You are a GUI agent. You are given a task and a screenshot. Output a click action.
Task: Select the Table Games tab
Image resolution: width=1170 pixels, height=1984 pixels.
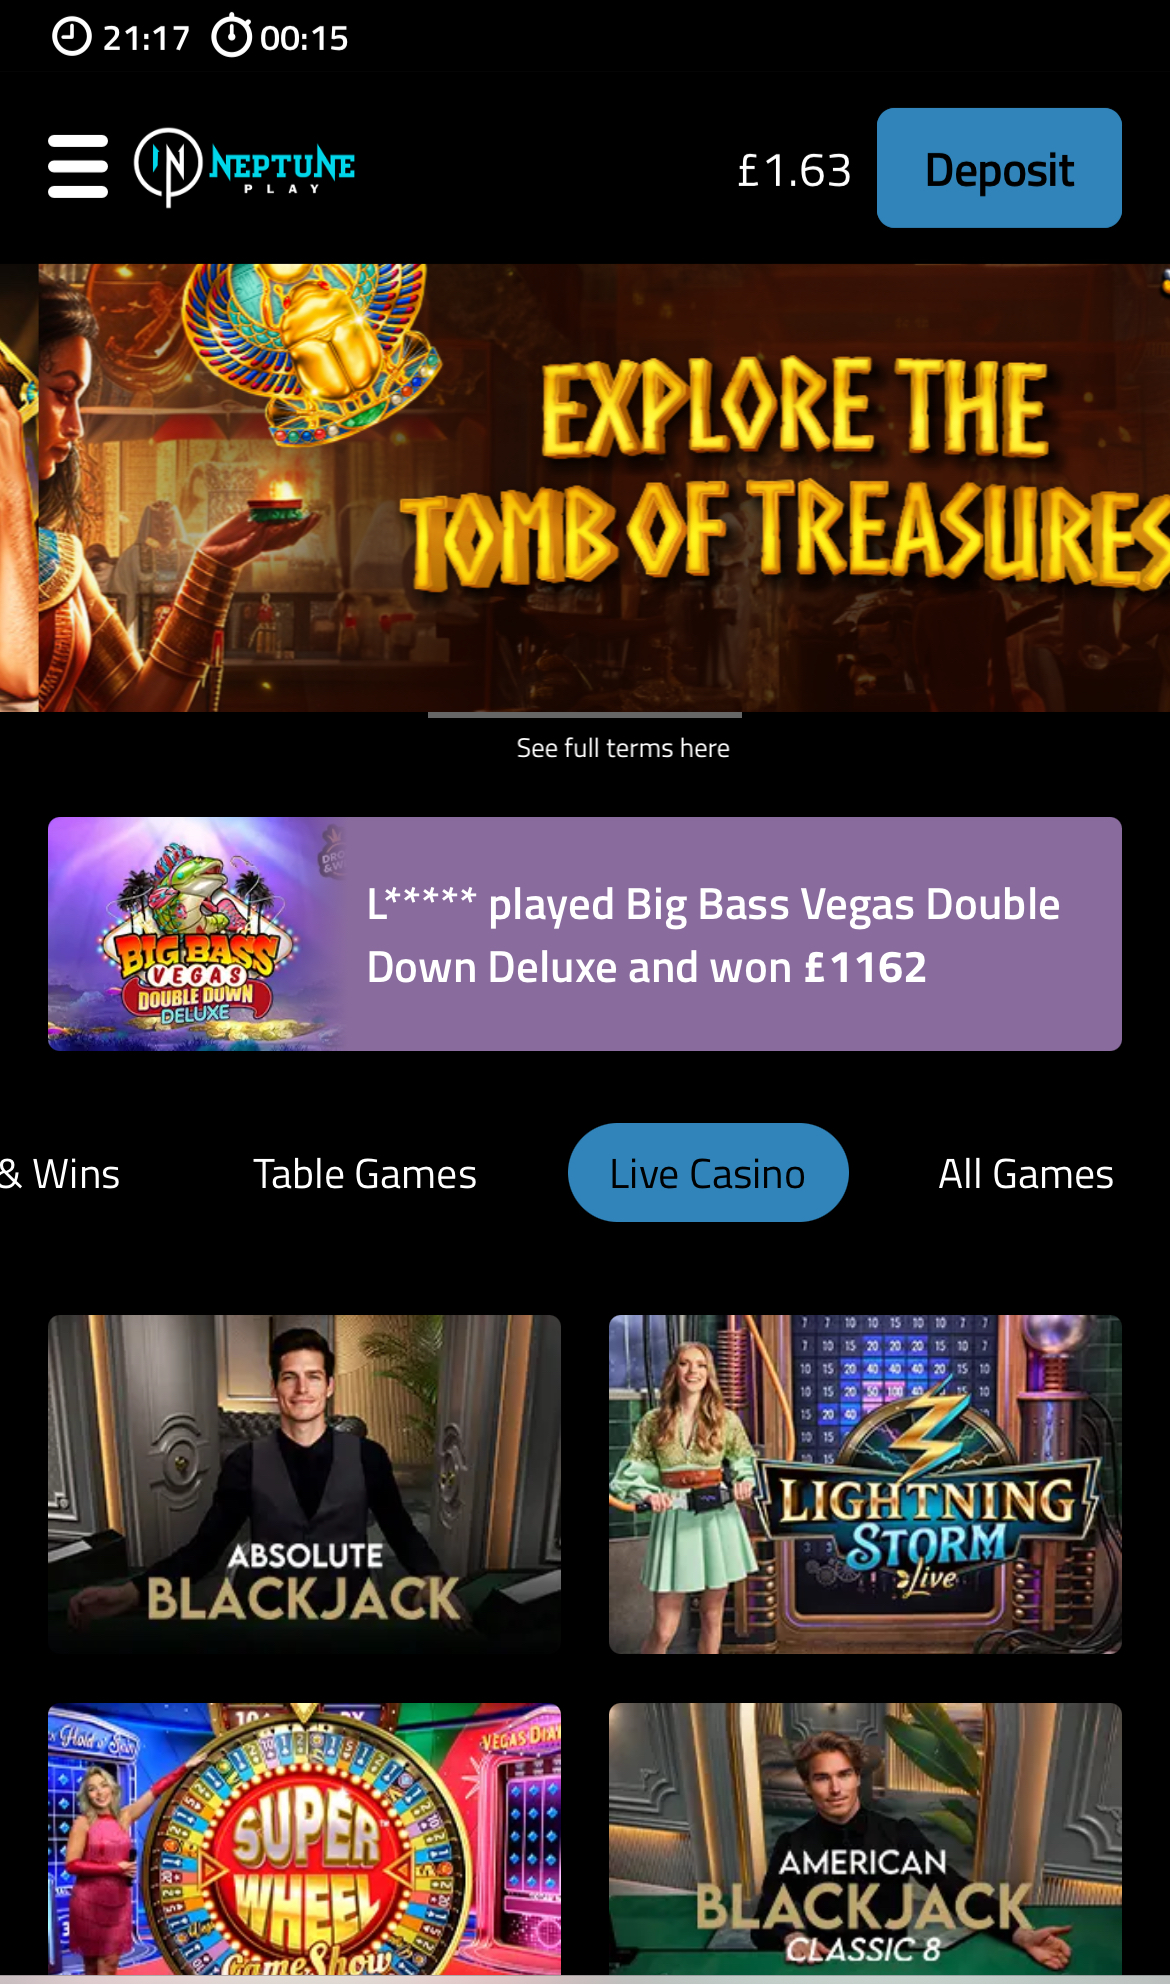pyautogui.click(x=365, y=1173)
